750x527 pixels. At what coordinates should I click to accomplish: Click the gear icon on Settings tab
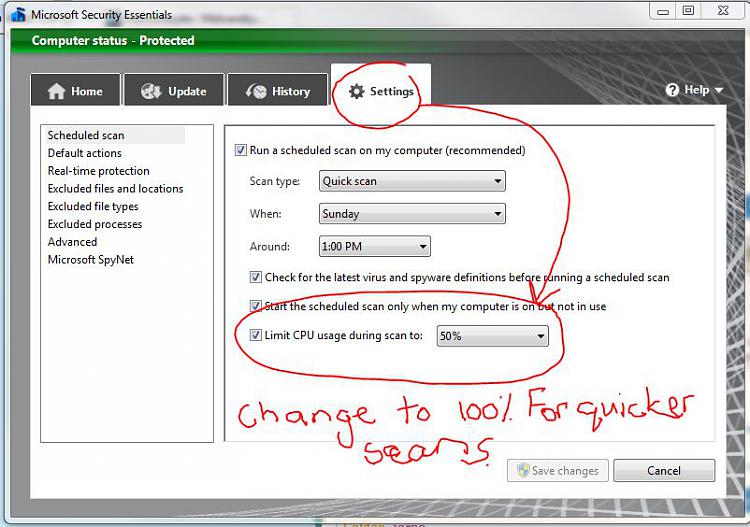pos(356,91)
